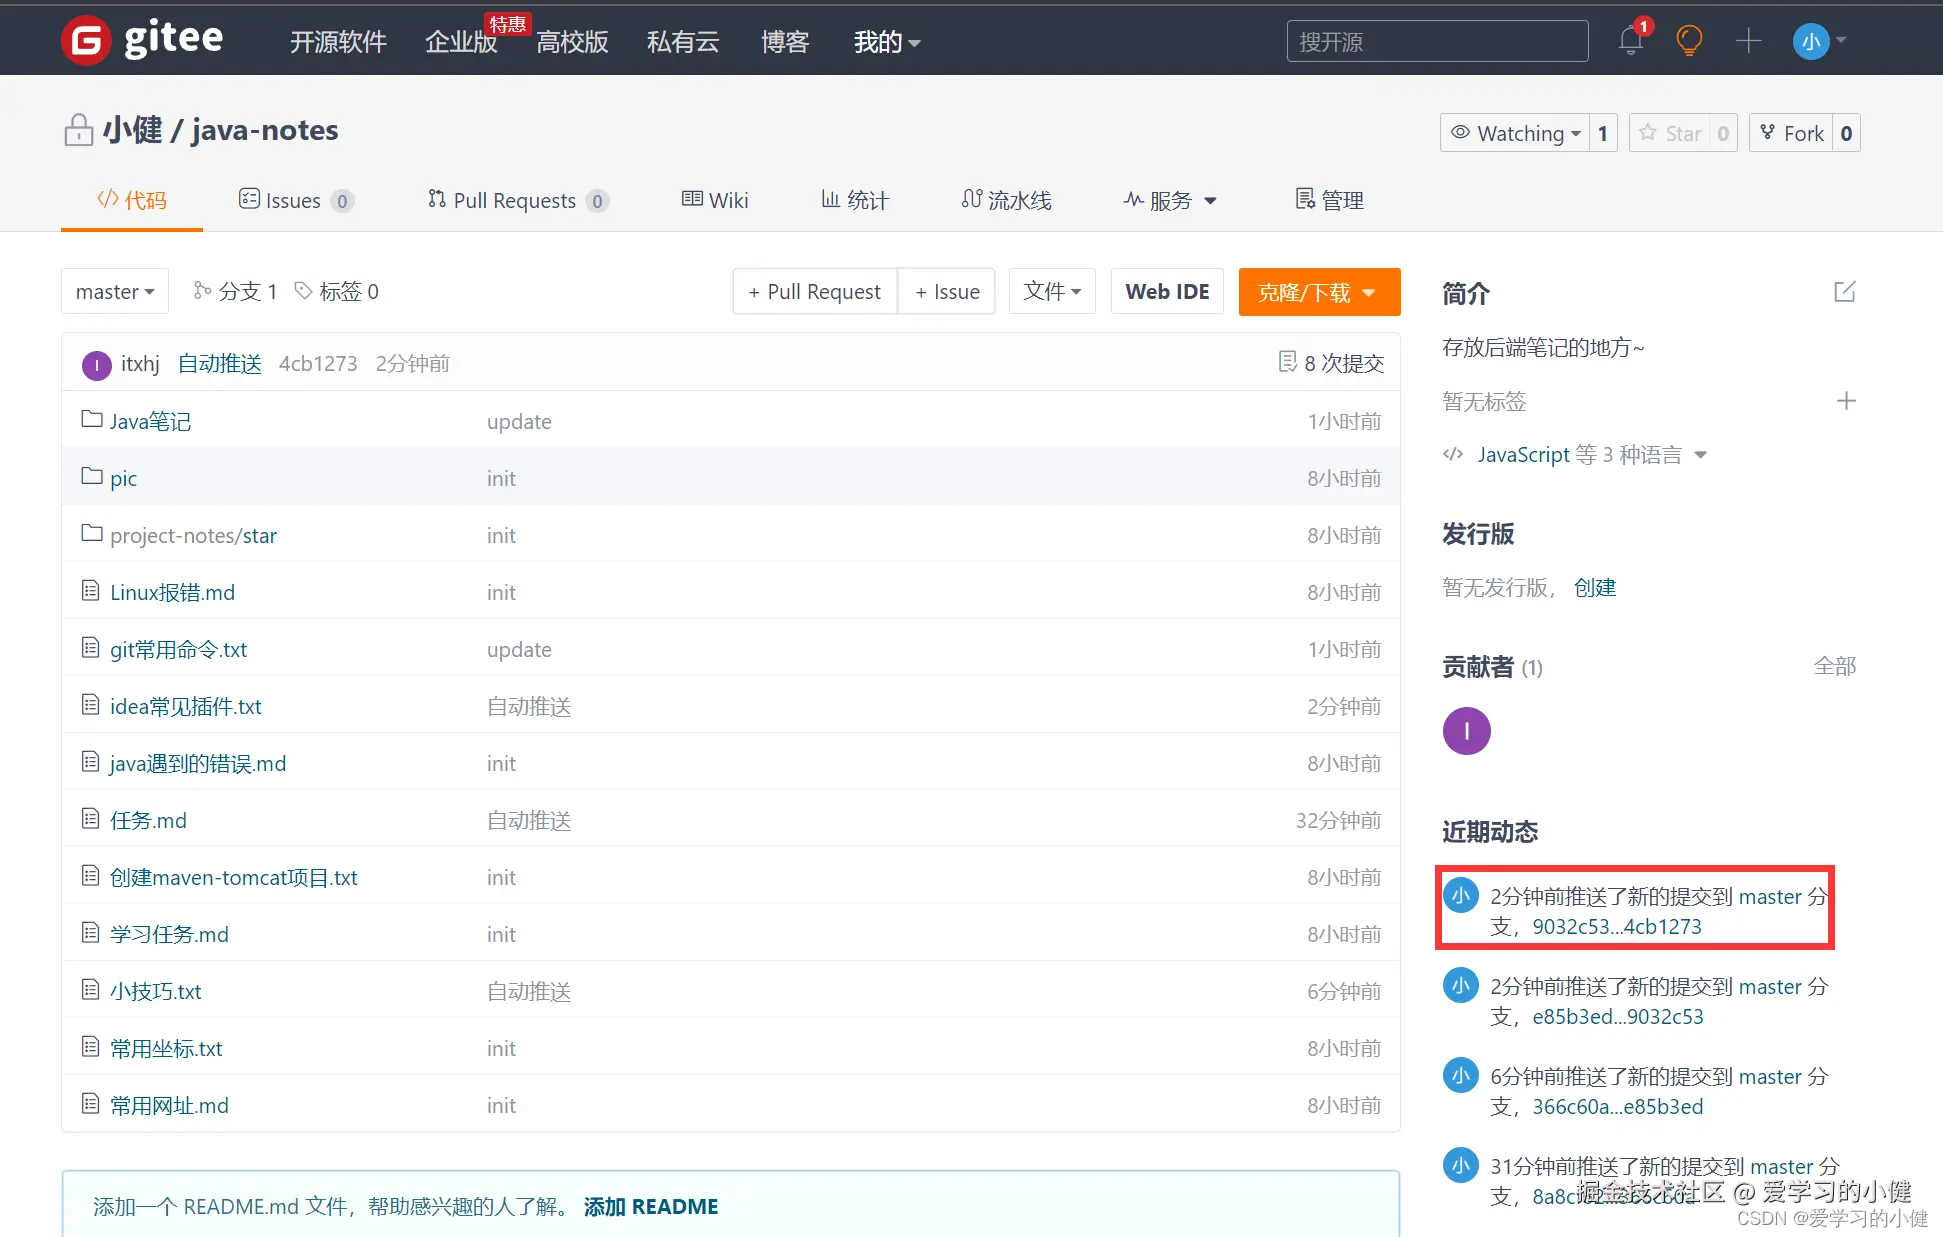The height and width of the screenshot is (1237, 1943).
Task: Expand the master branch selector
Action: pyautogui.click(x=115, y=292)
